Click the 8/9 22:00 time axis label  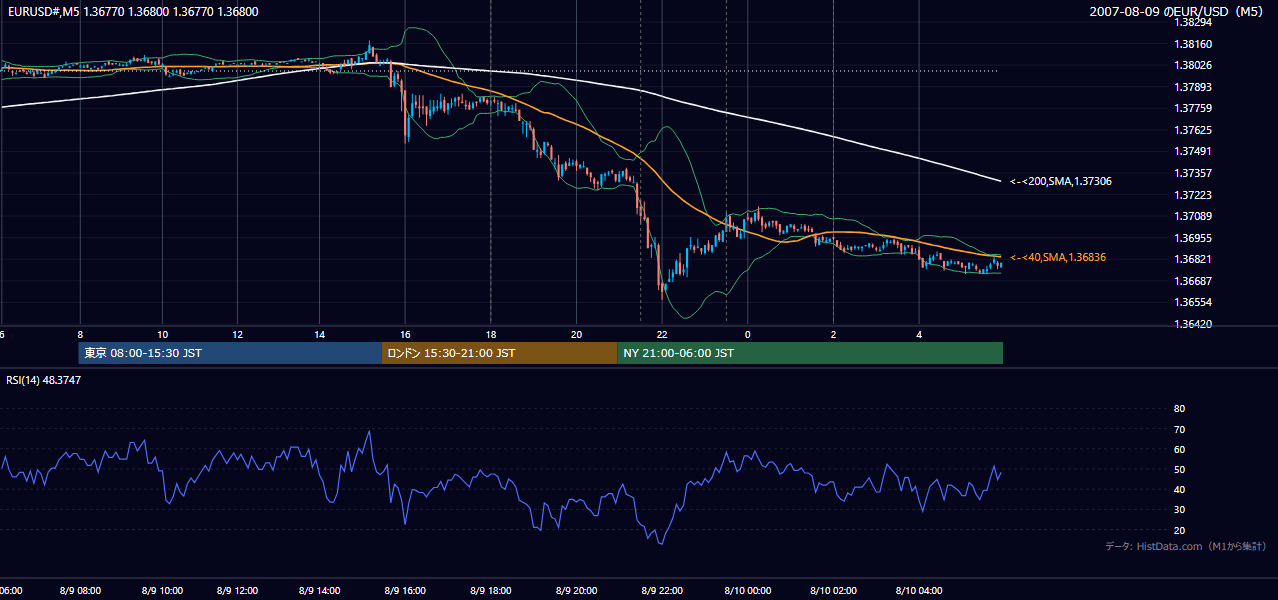tap(662, 590)
